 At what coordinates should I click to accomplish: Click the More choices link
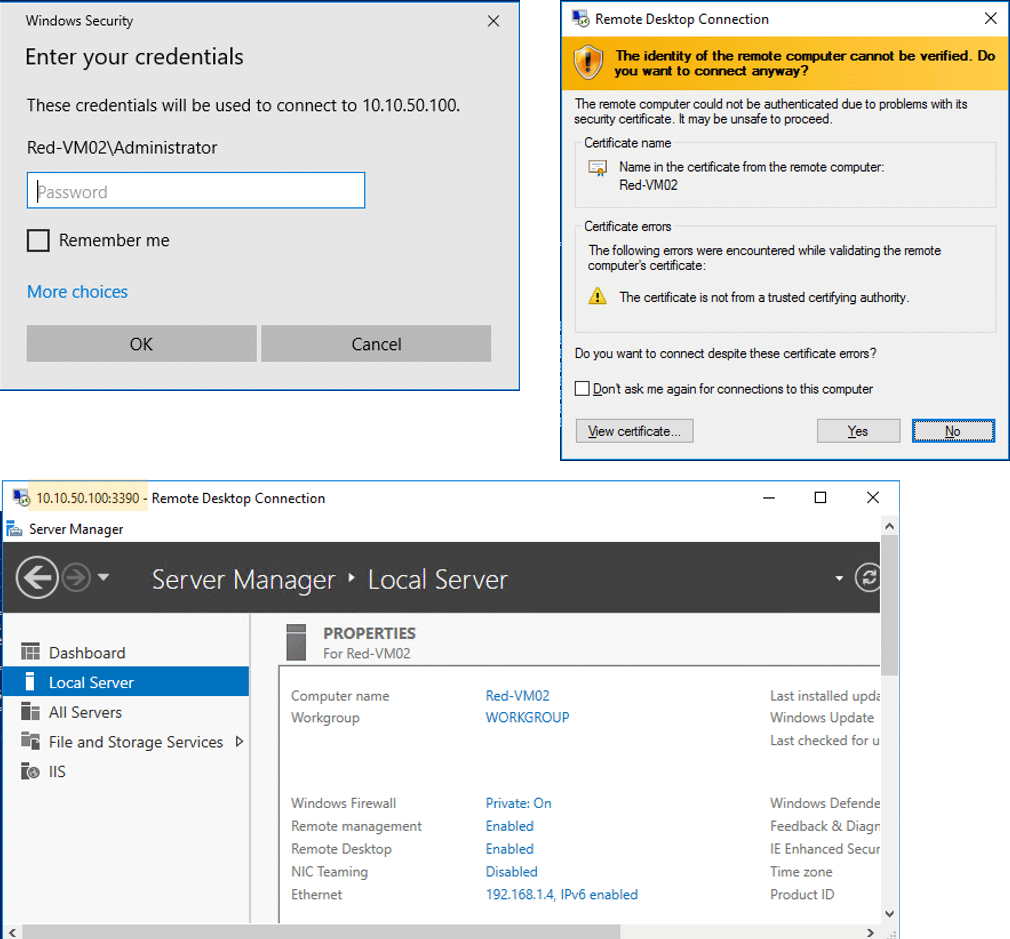tap(77, 292)
